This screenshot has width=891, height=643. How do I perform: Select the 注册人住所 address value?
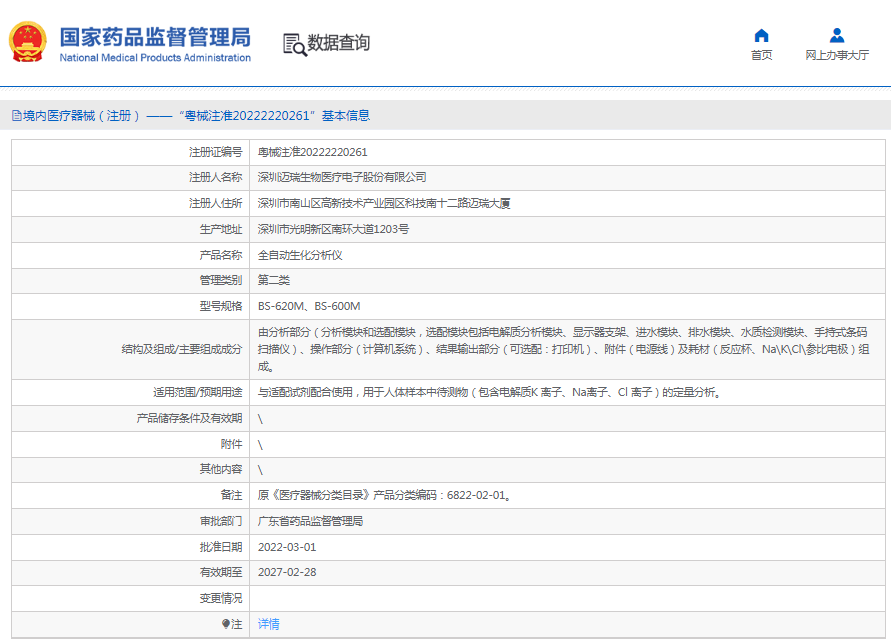click(x=384, y=203)
